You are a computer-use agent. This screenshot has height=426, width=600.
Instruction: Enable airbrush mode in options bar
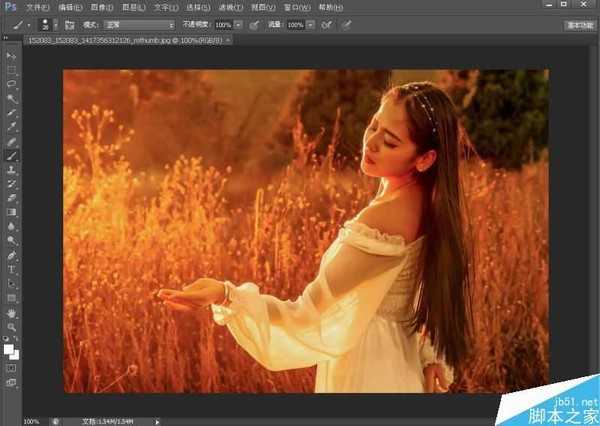click(328, 23)
